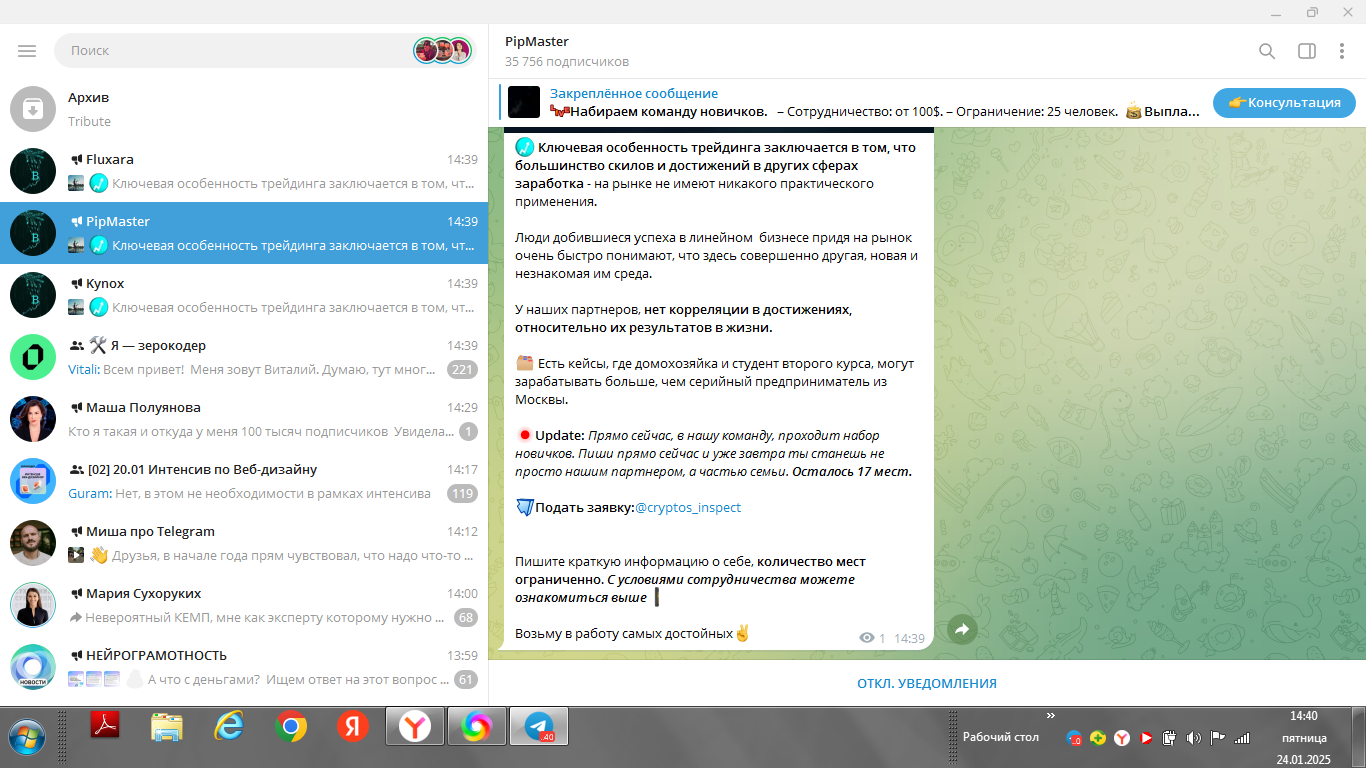Click the Yandex icon in the system tray
This screenshot has height=768, width=1366.
click(x=1122, y=738)
